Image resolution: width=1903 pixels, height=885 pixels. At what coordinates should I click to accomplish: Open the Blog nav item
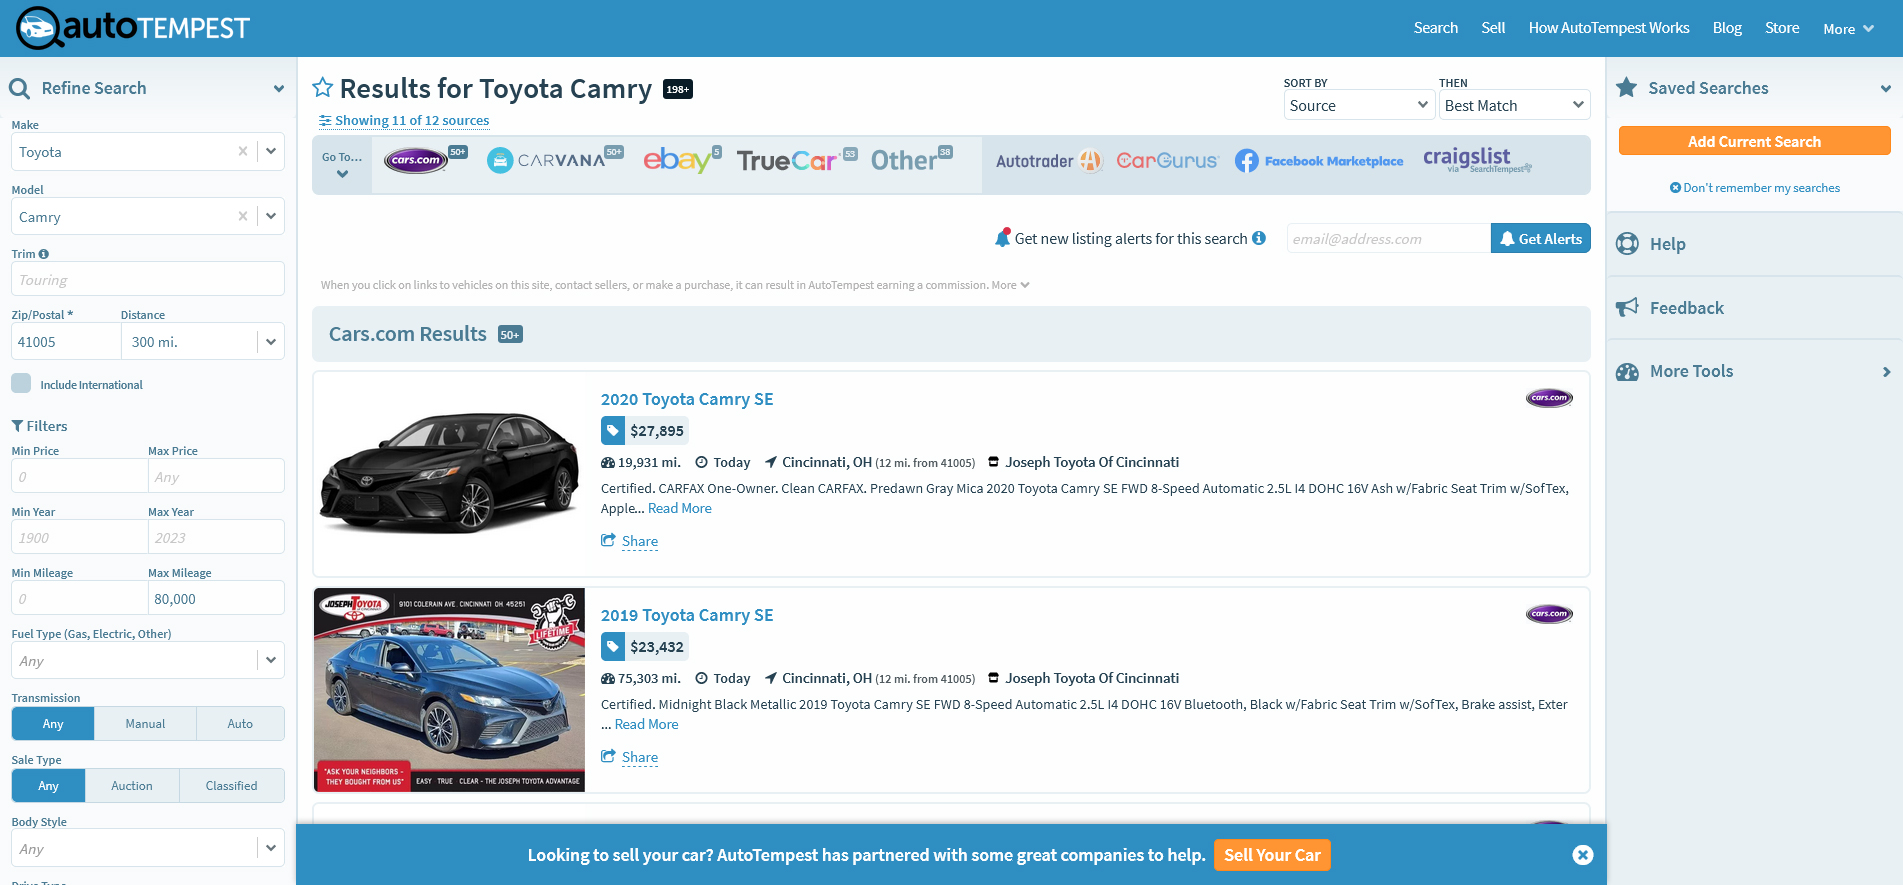pos(1727,28)
